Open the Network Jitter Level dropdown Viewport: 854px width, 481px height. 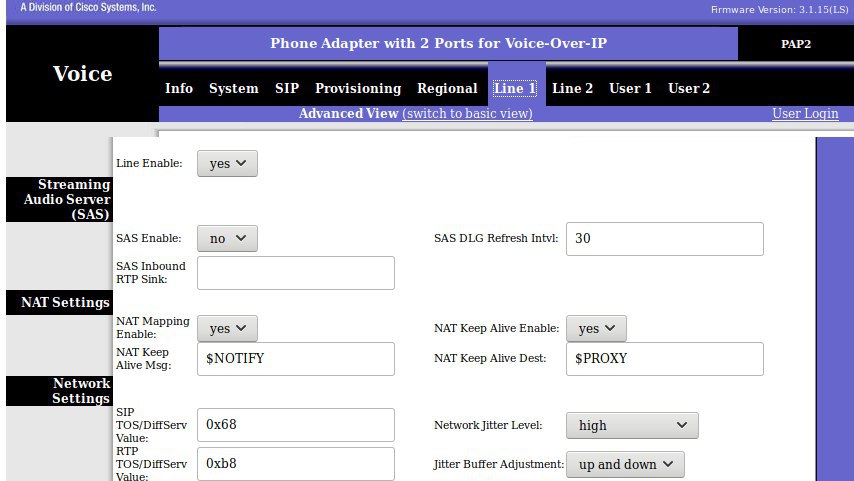632,425
